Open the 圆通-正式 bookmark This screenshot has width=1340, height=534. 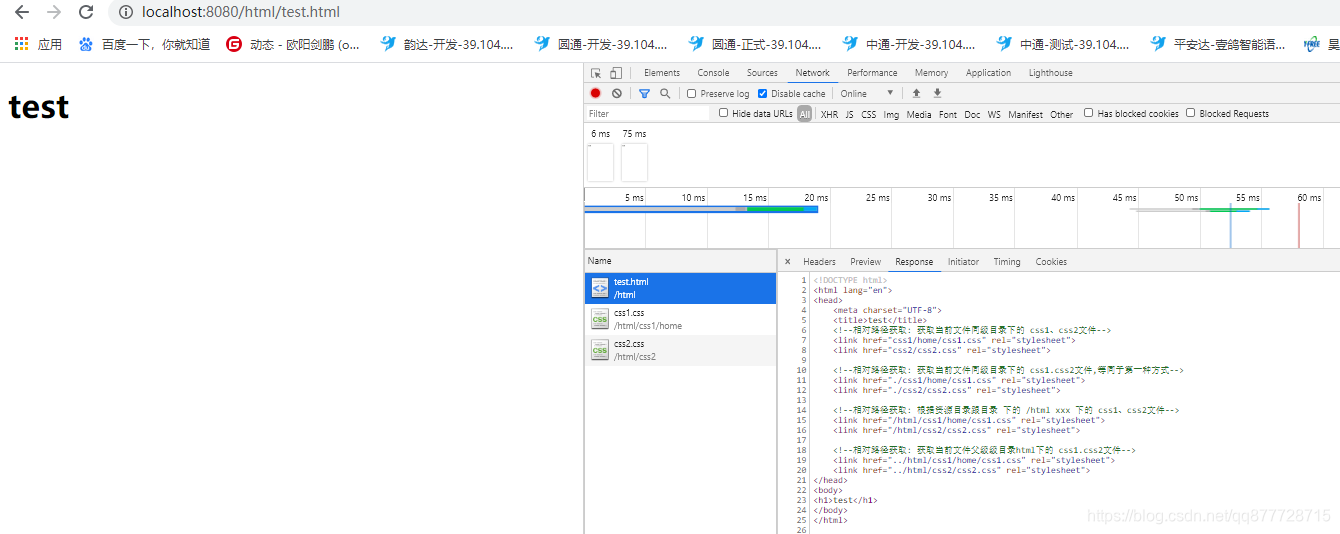(x=755, y=44)
